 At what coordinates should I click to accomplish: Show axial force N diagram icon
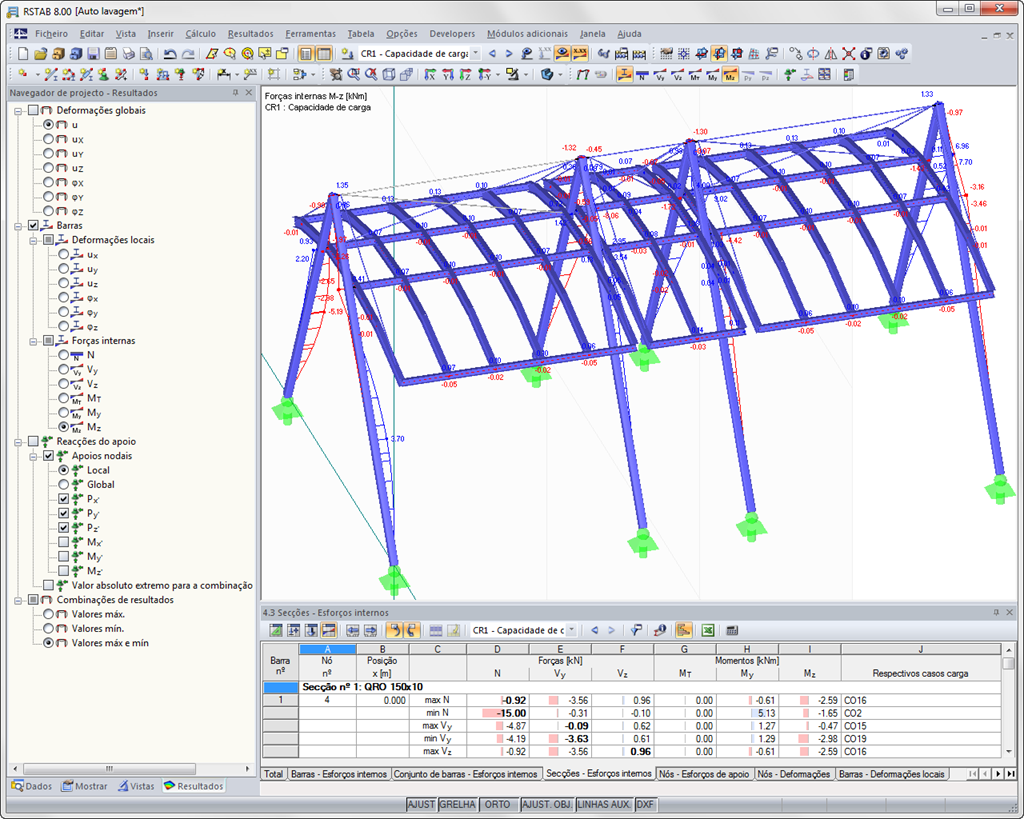[642, 74]
